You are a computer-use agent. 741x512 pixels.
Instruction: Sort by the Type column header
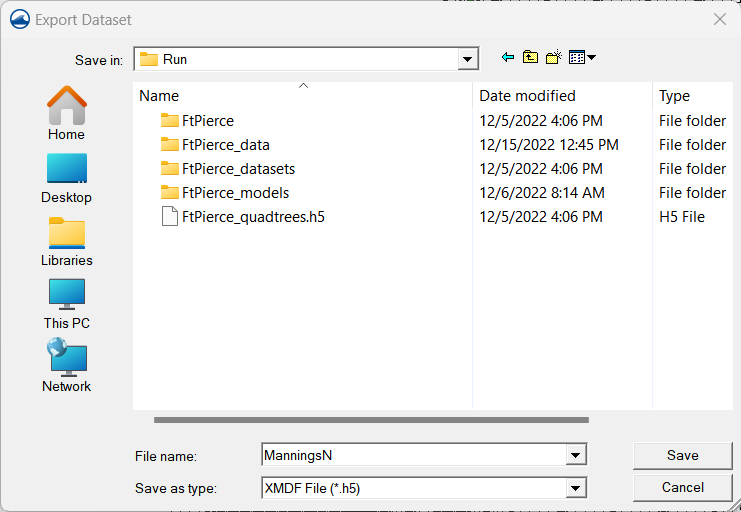[693, 95]
